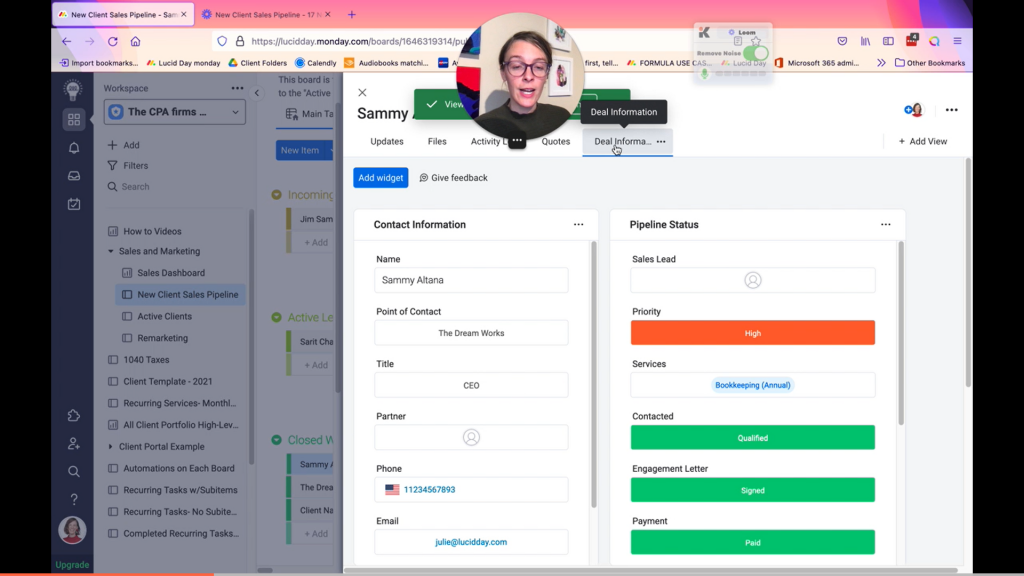Viewport: 1024px width, 576px height.
Task: Close the Sammy item panel with X
Action: (x=362, y=93)
